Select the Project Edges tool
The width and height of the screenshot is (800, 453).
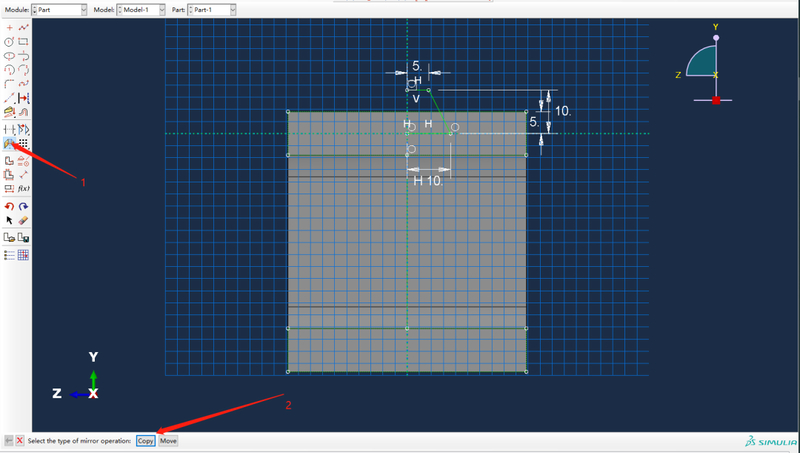(9, 112)
